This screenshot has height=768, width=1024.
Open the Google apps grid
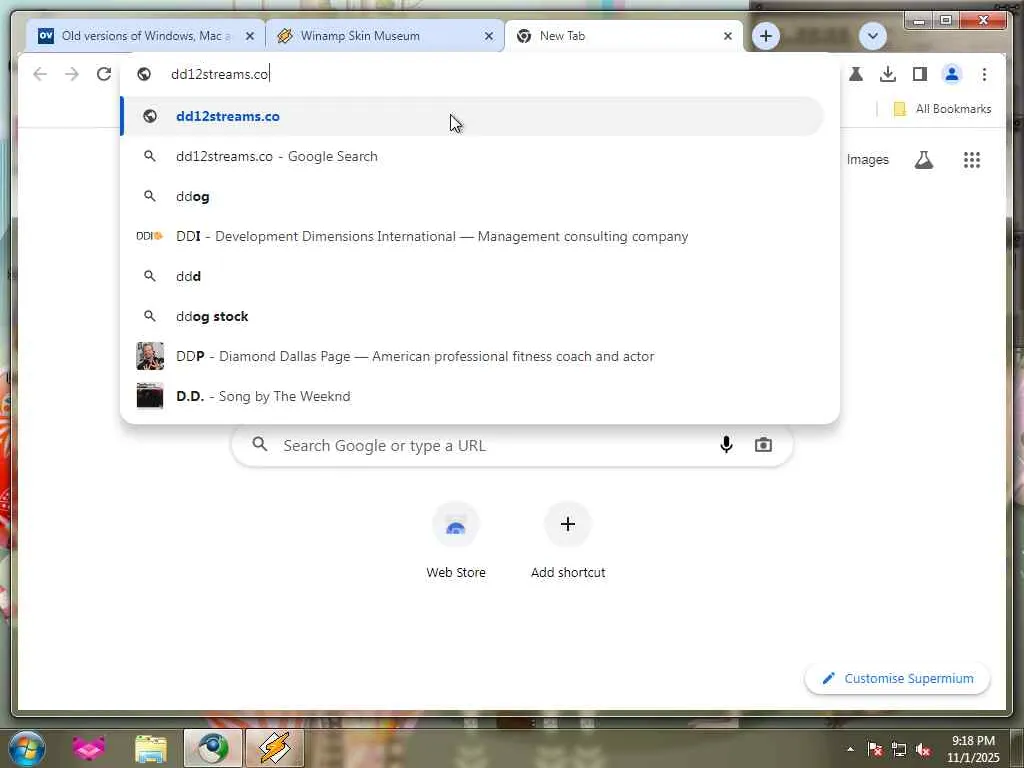tap(972, 160)
